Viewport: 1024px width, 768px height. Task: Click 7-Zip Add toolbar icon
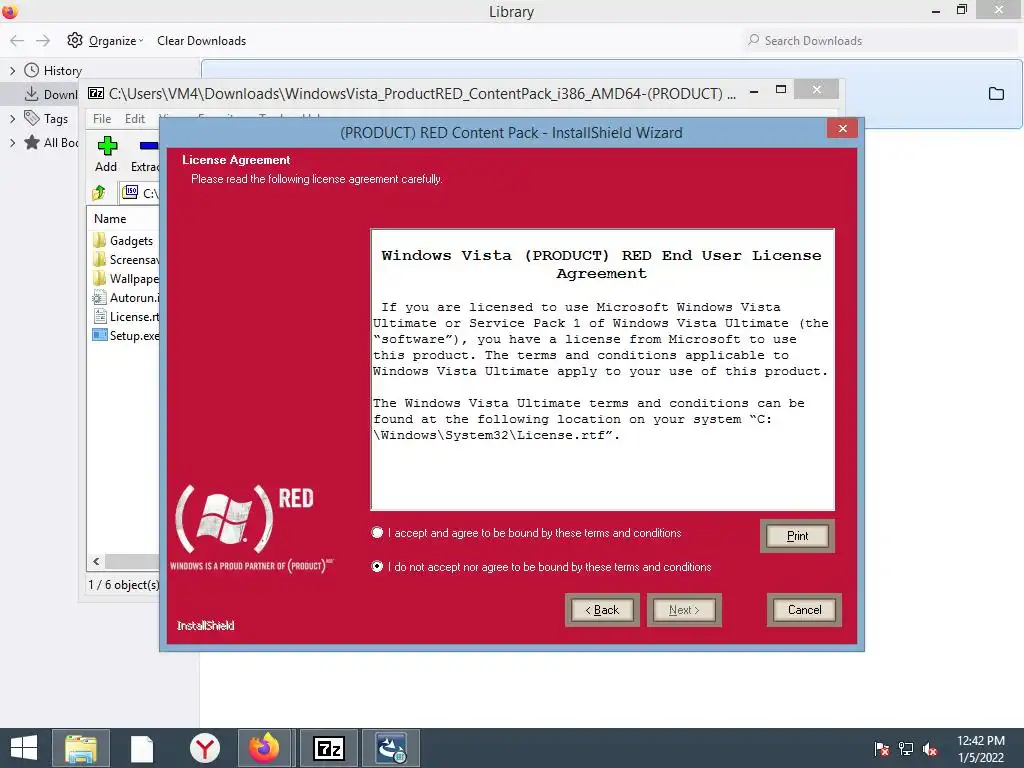[106, 154]
